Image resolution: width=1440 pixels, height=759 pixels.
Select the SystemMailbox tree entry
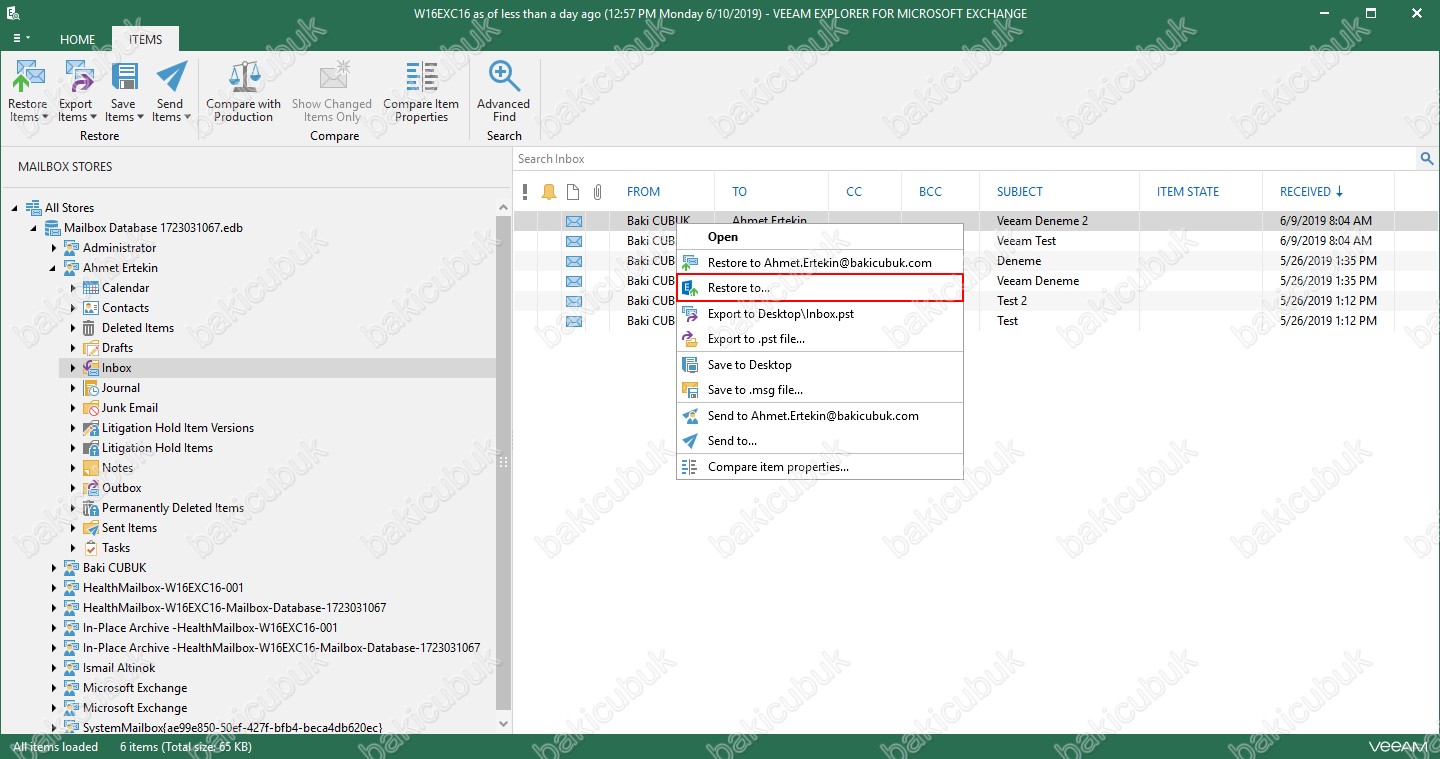point(232,727)
